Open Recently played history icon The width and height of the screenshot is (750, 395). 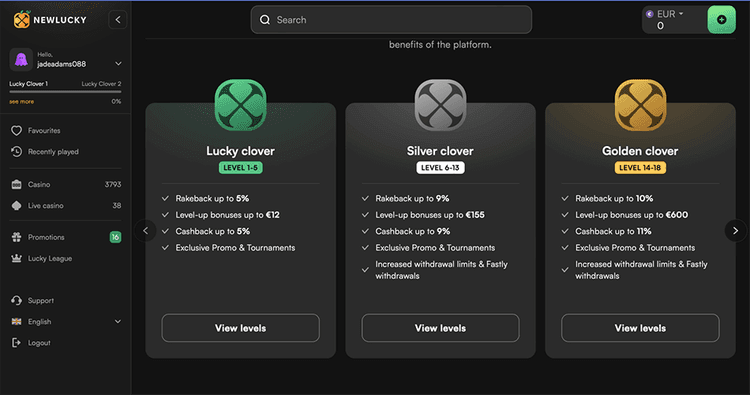click(16, 152)
